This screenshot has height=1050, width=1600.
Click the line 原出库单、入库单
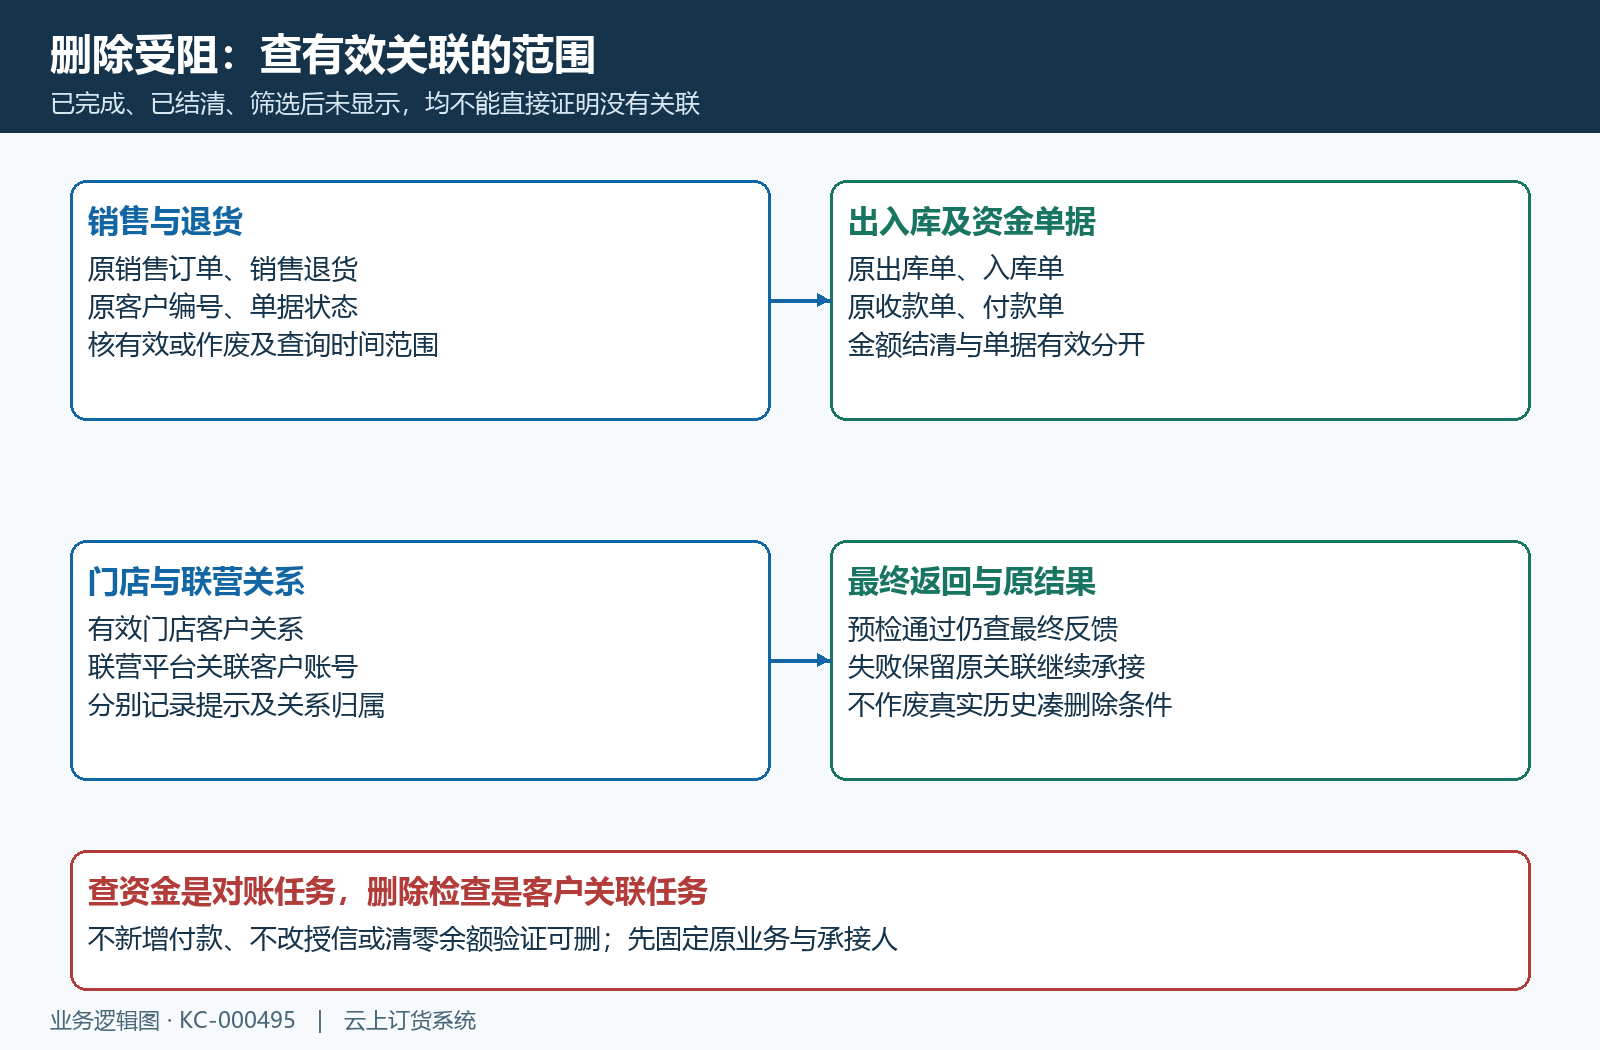click(x=955, y=269)
